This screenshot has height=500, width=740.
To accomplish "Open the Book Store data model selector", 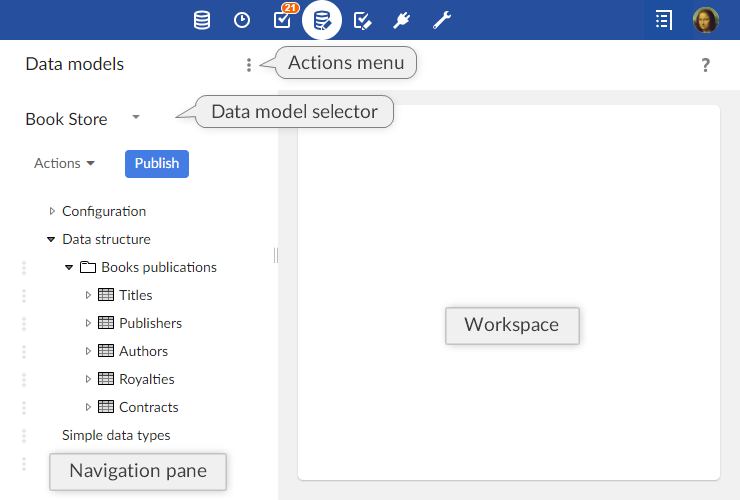I will 136,118.
